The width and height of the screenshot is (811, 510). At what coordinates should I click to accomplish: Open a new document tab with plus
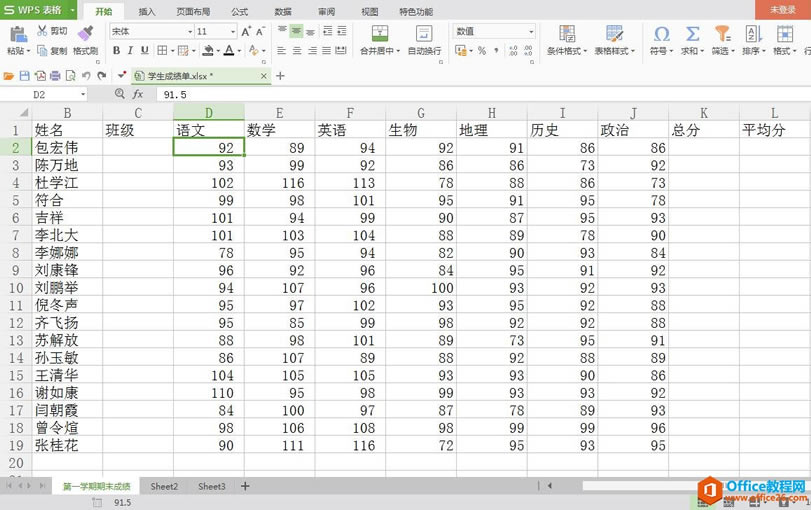tap(280, 76)
